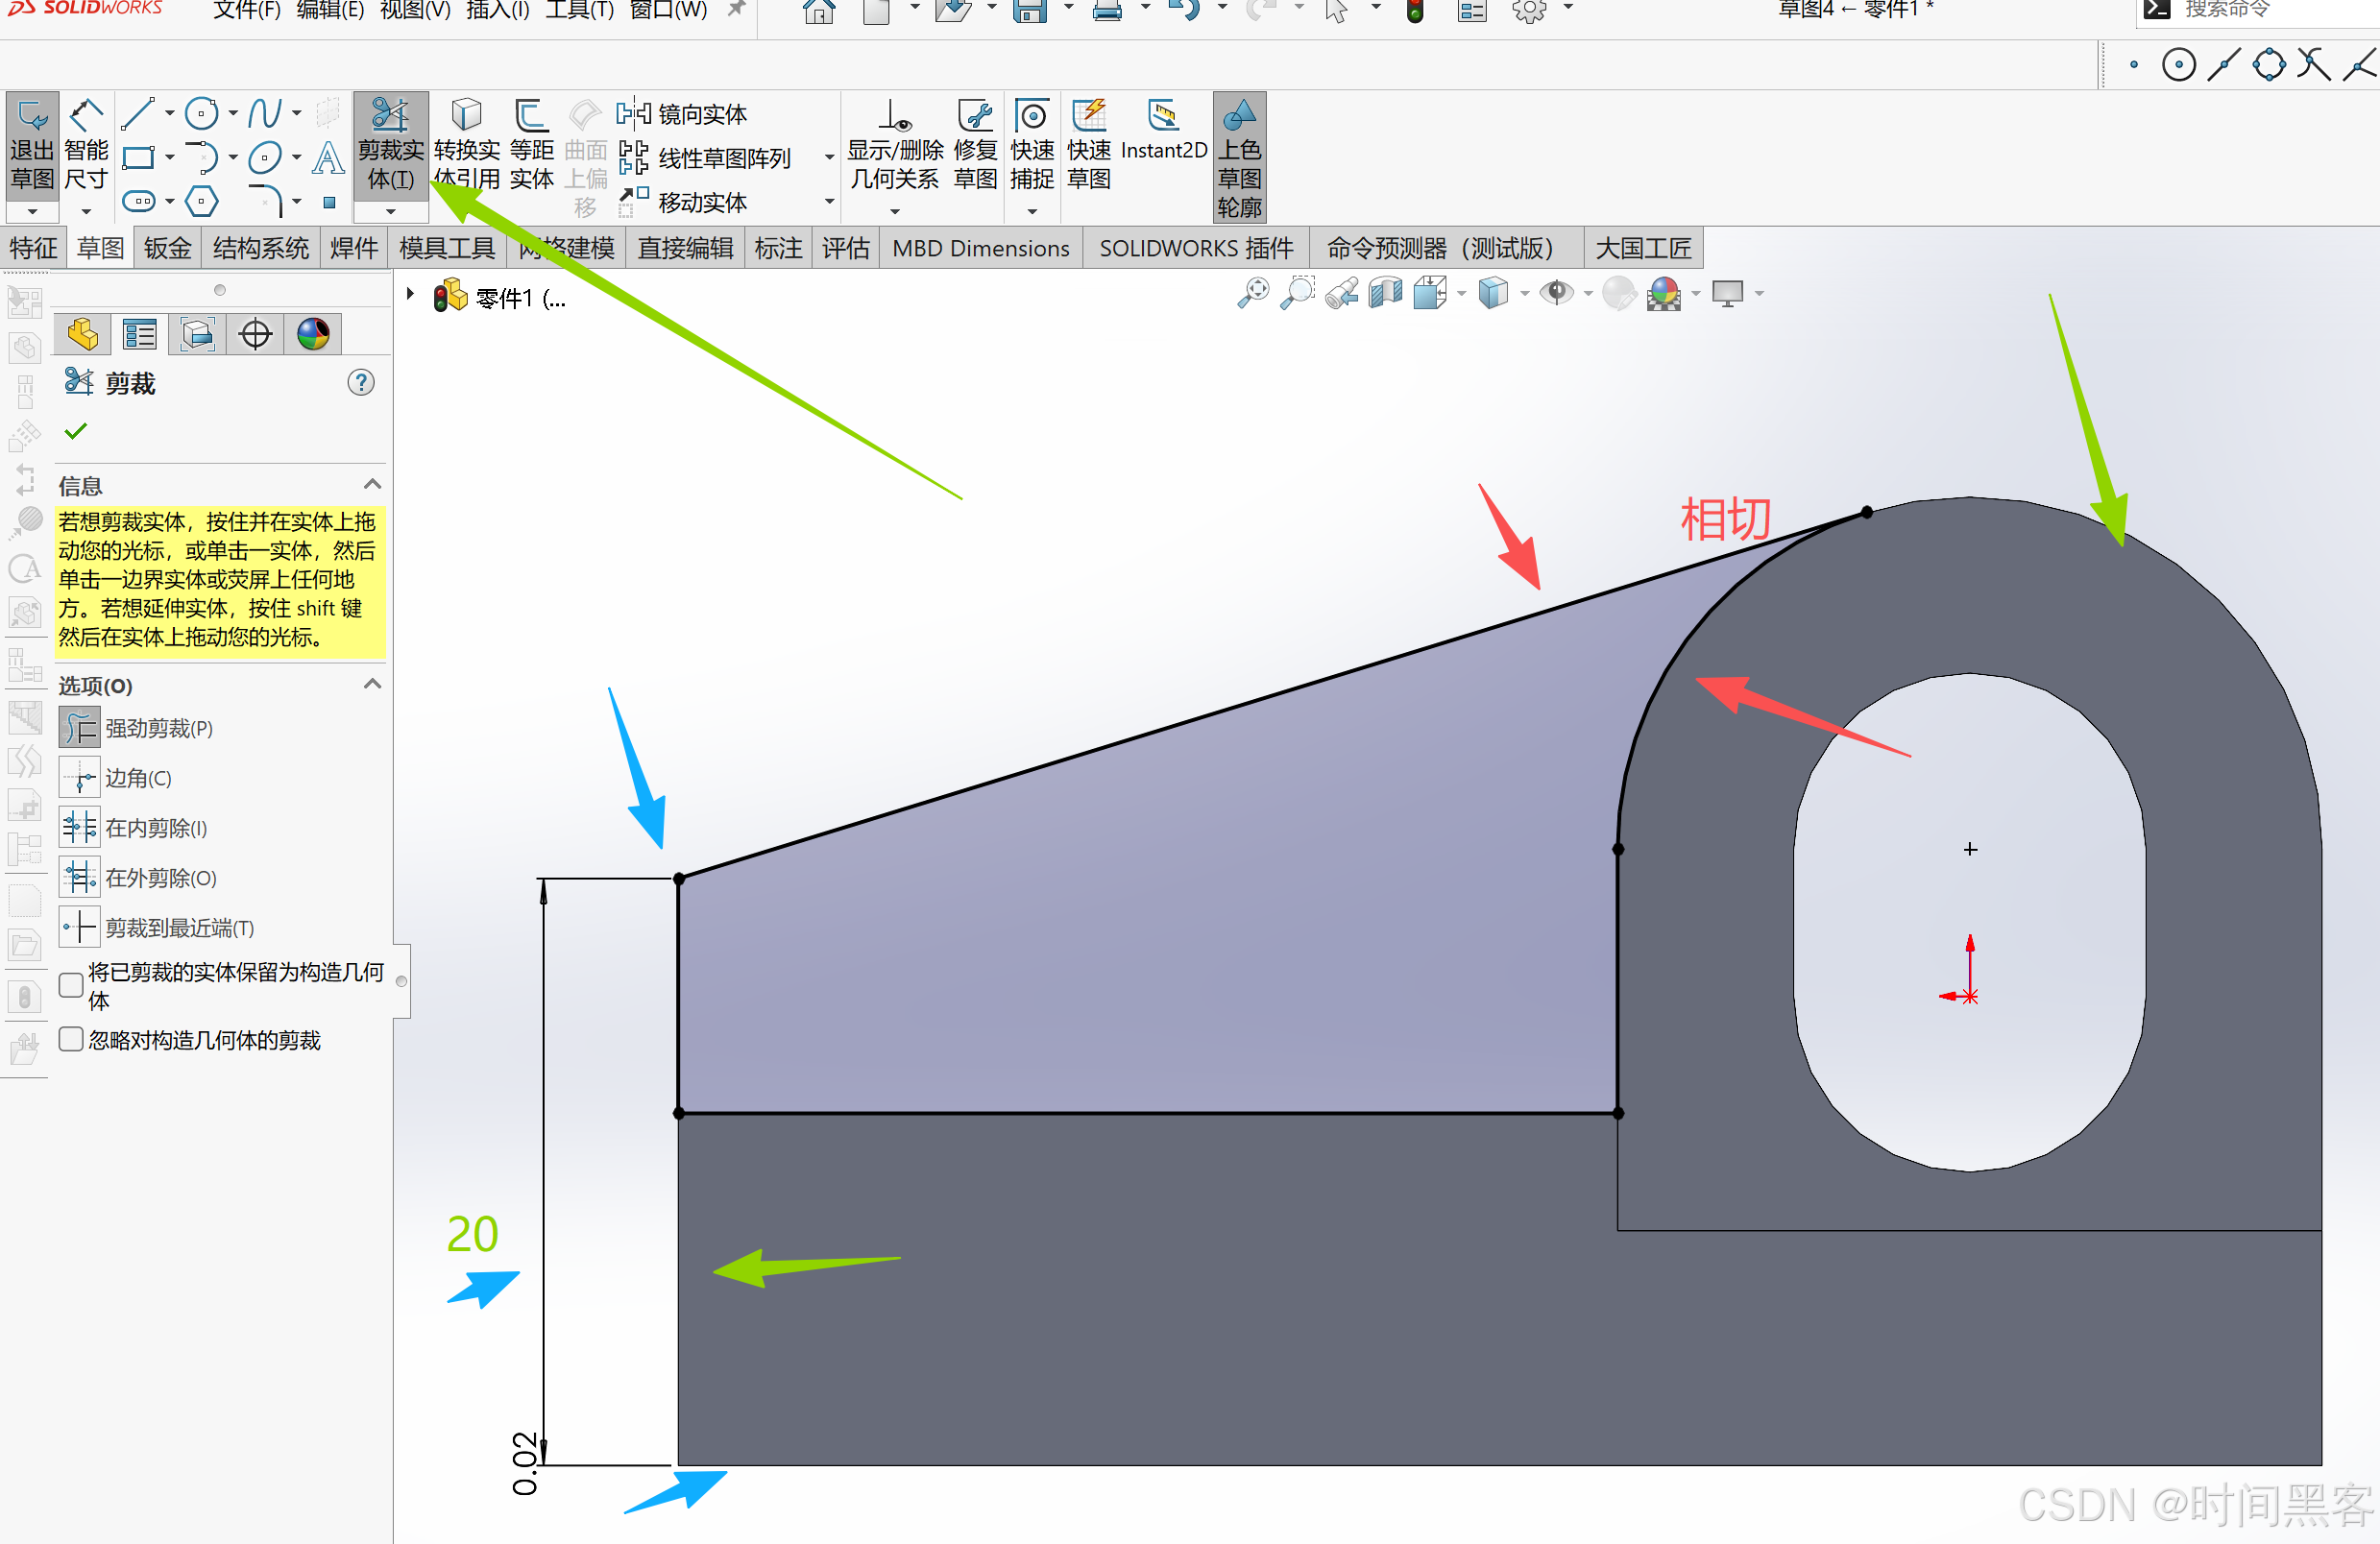Viewport: 2380px width, 1544px height.
Task: Open the Appearances color wheel tab
Action: point(313,334)
